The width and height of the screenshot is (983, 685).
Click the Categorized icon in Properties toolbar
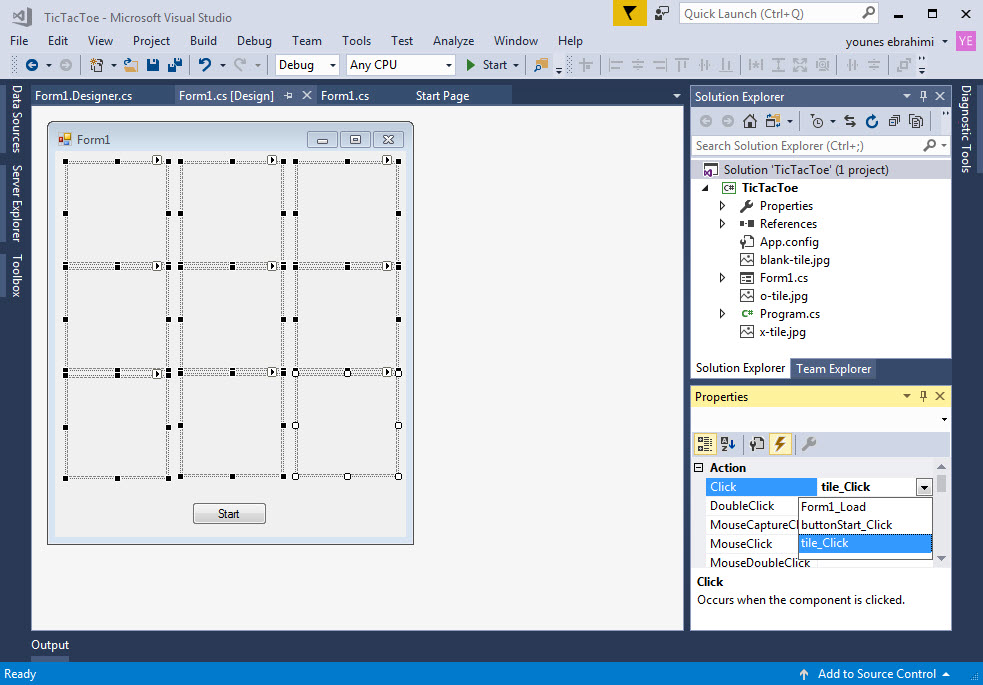pos(706,445)
